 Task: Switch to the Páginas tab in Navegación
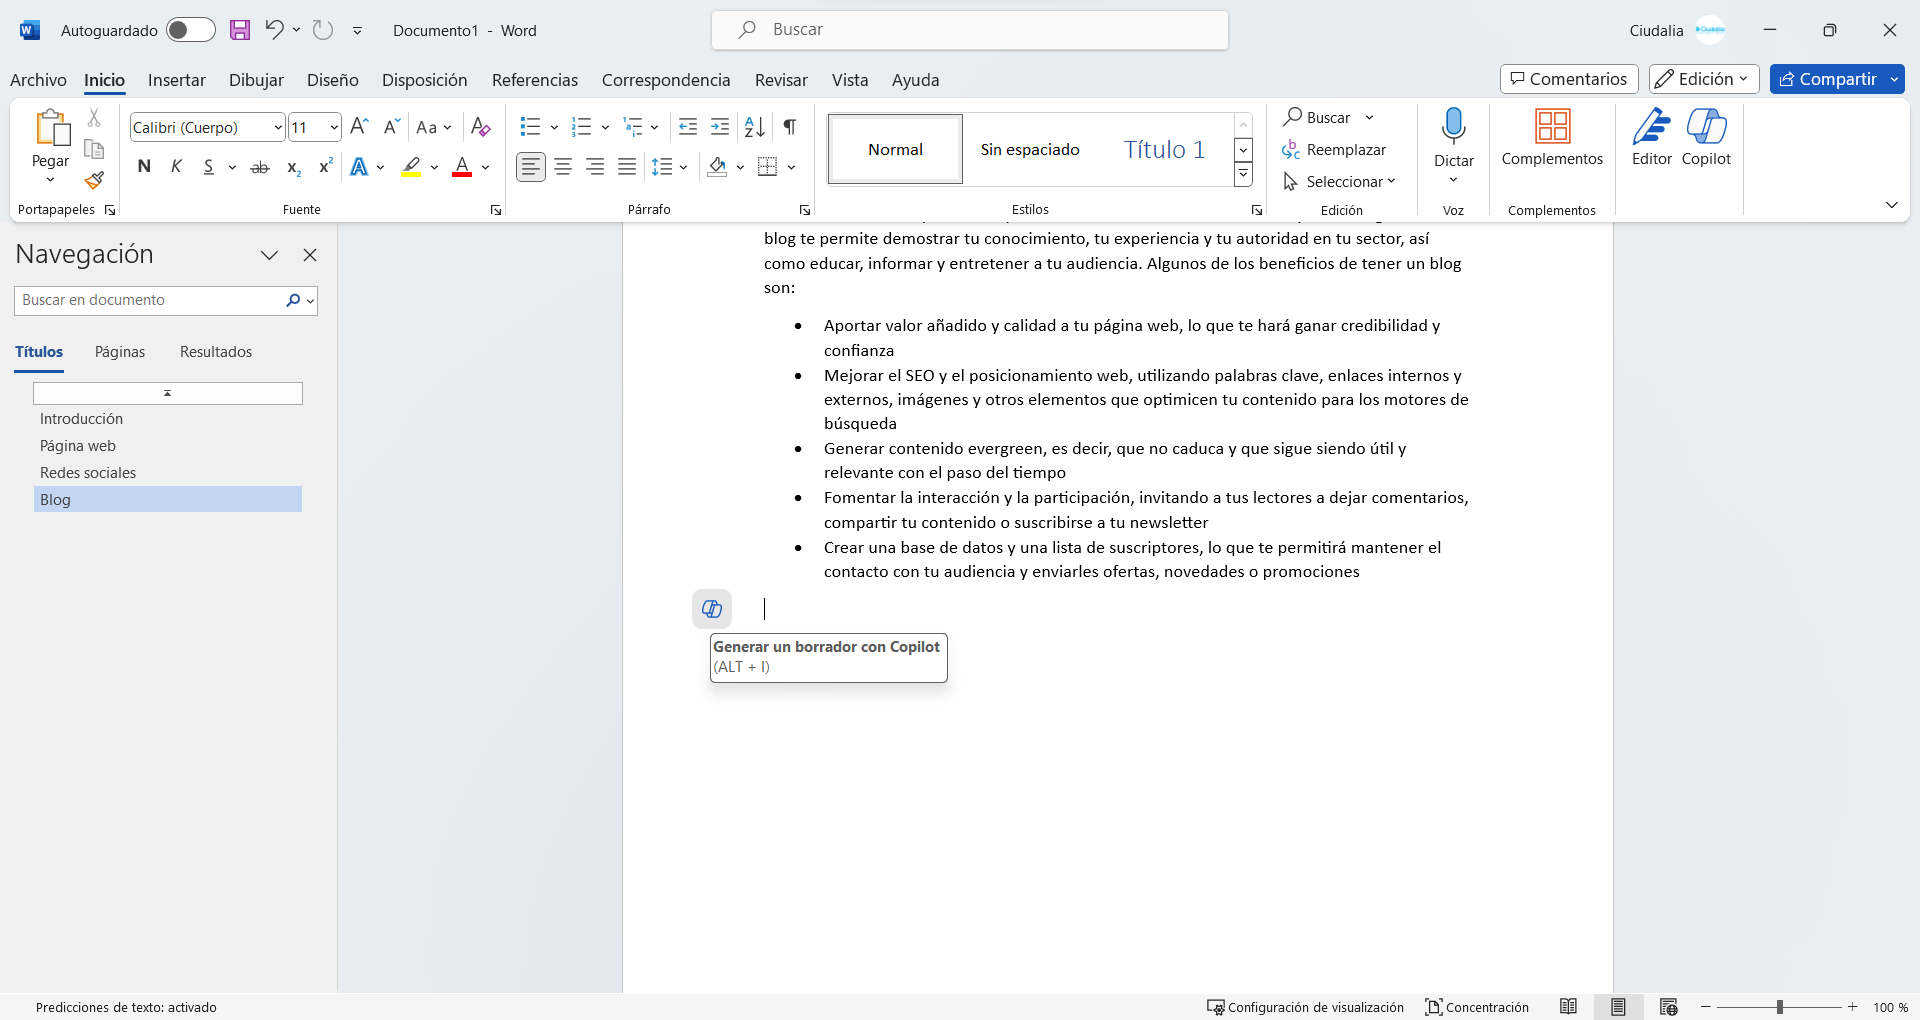point(120,352)
